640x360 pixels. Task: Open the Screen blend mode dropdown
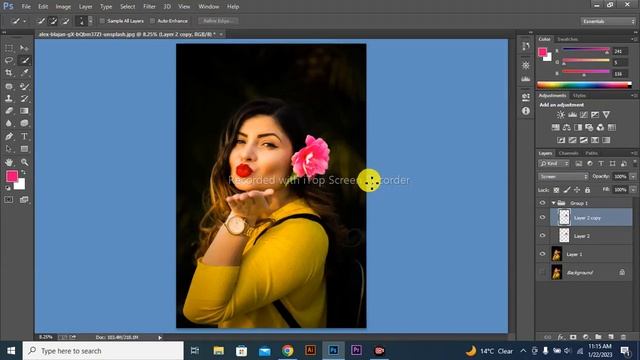(563, 176)
